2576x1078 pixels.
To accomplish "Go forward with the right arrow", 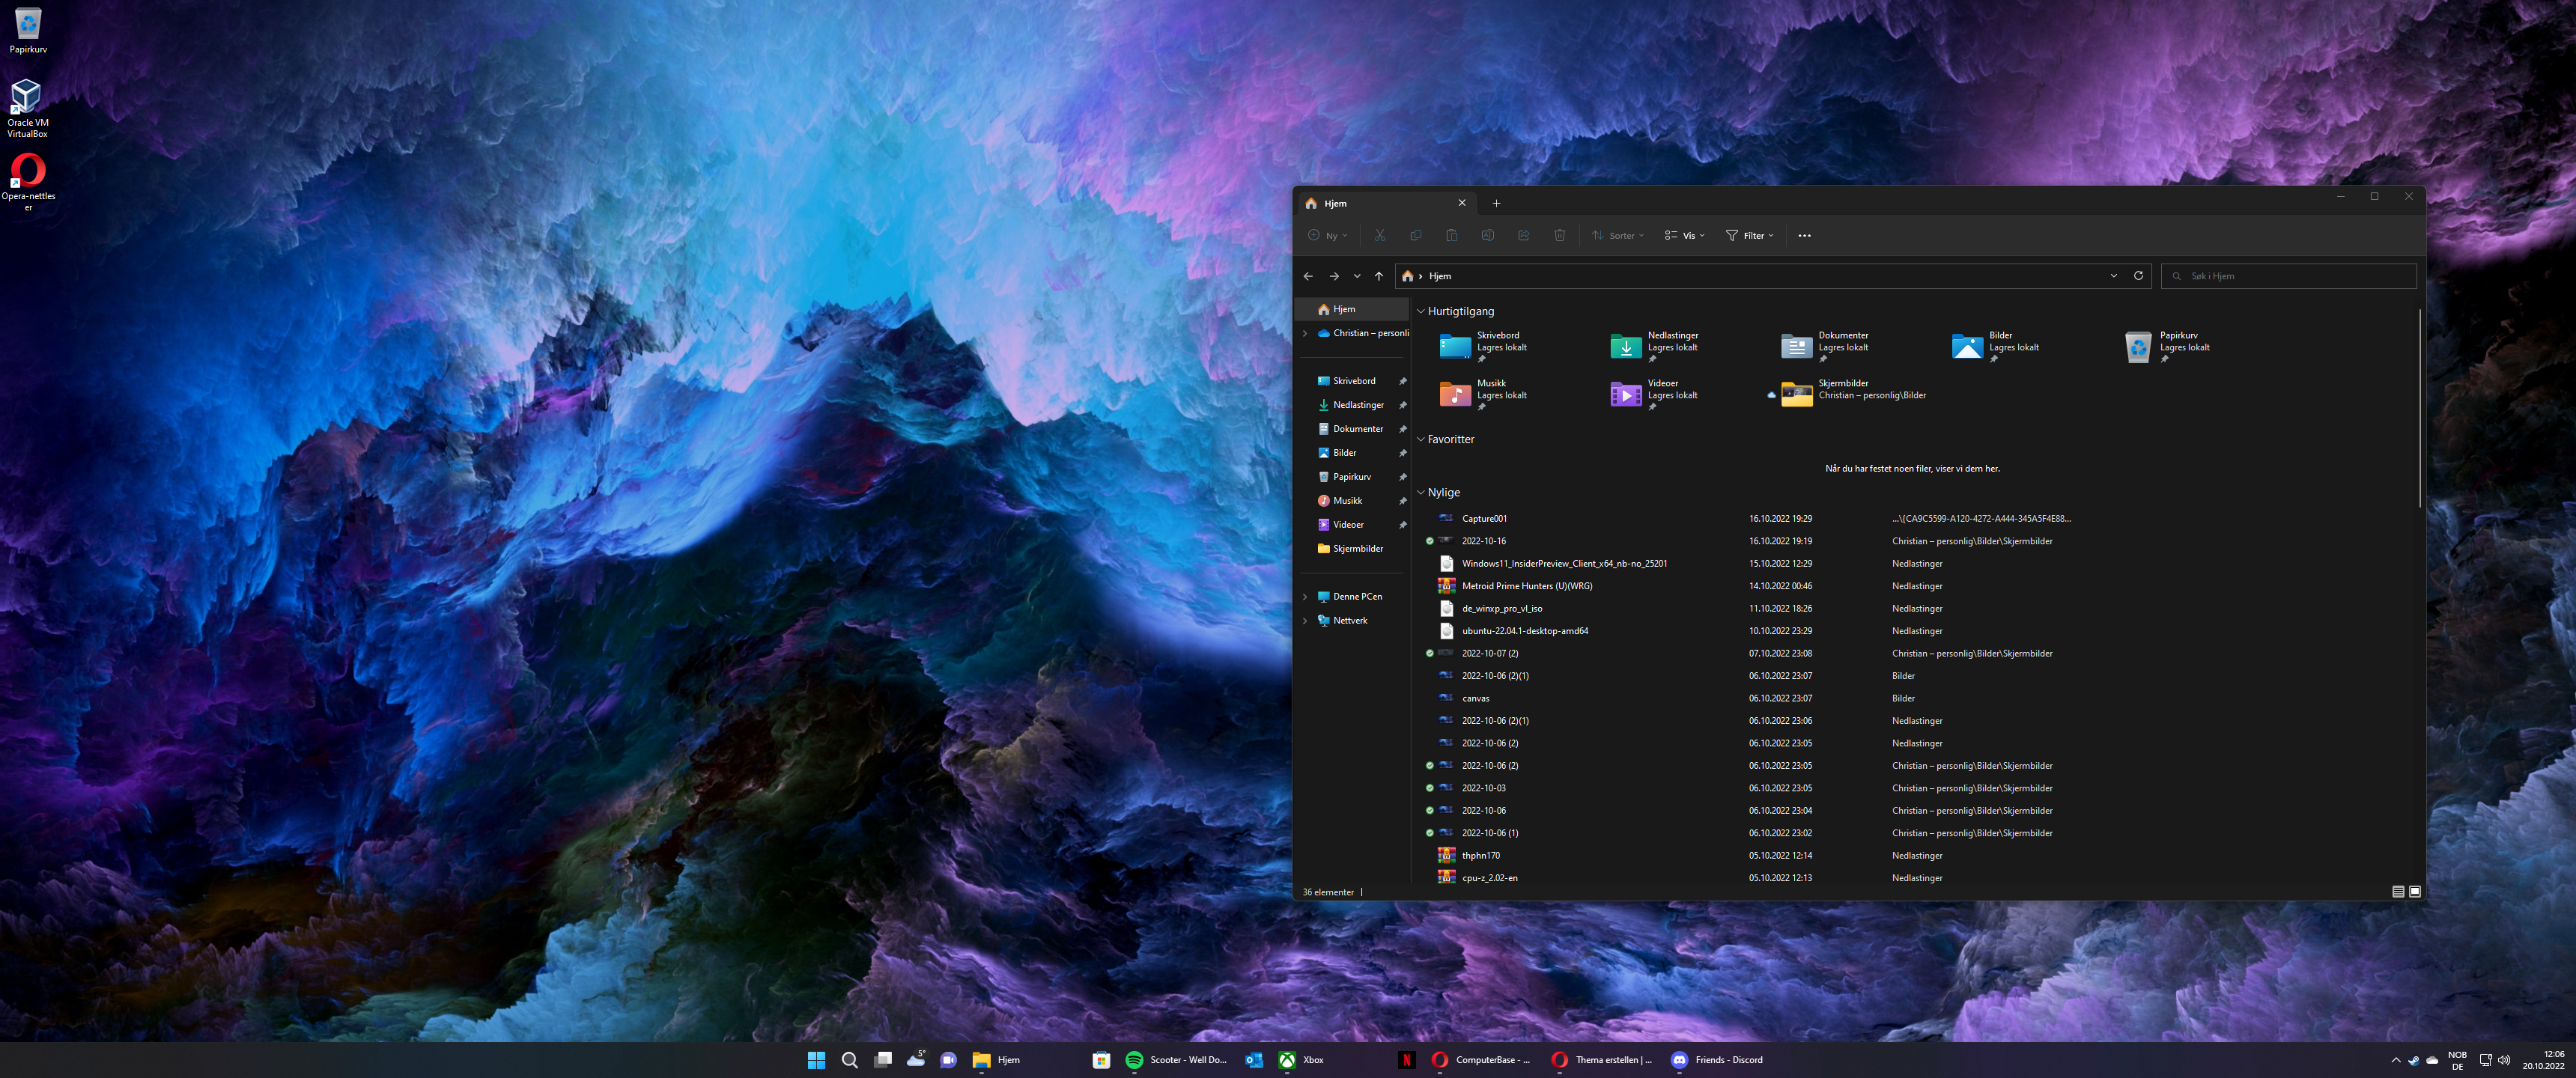I will click(1334, 276).
